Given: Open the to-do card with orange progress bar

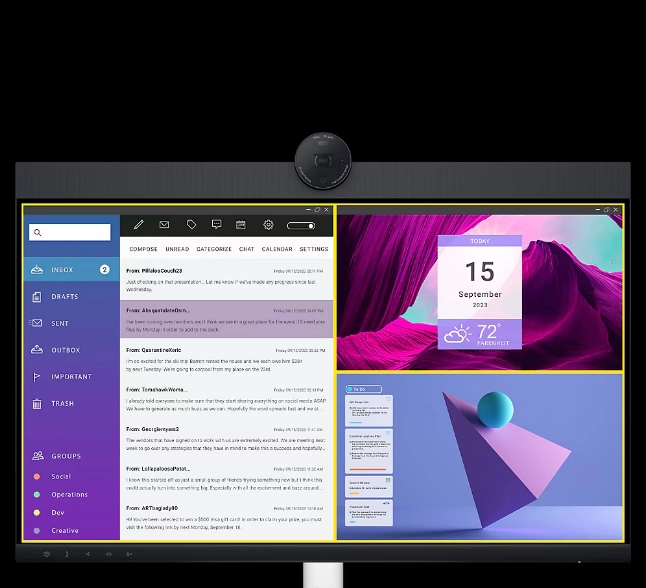Looking at the screenshot, I should click(369, 451).
